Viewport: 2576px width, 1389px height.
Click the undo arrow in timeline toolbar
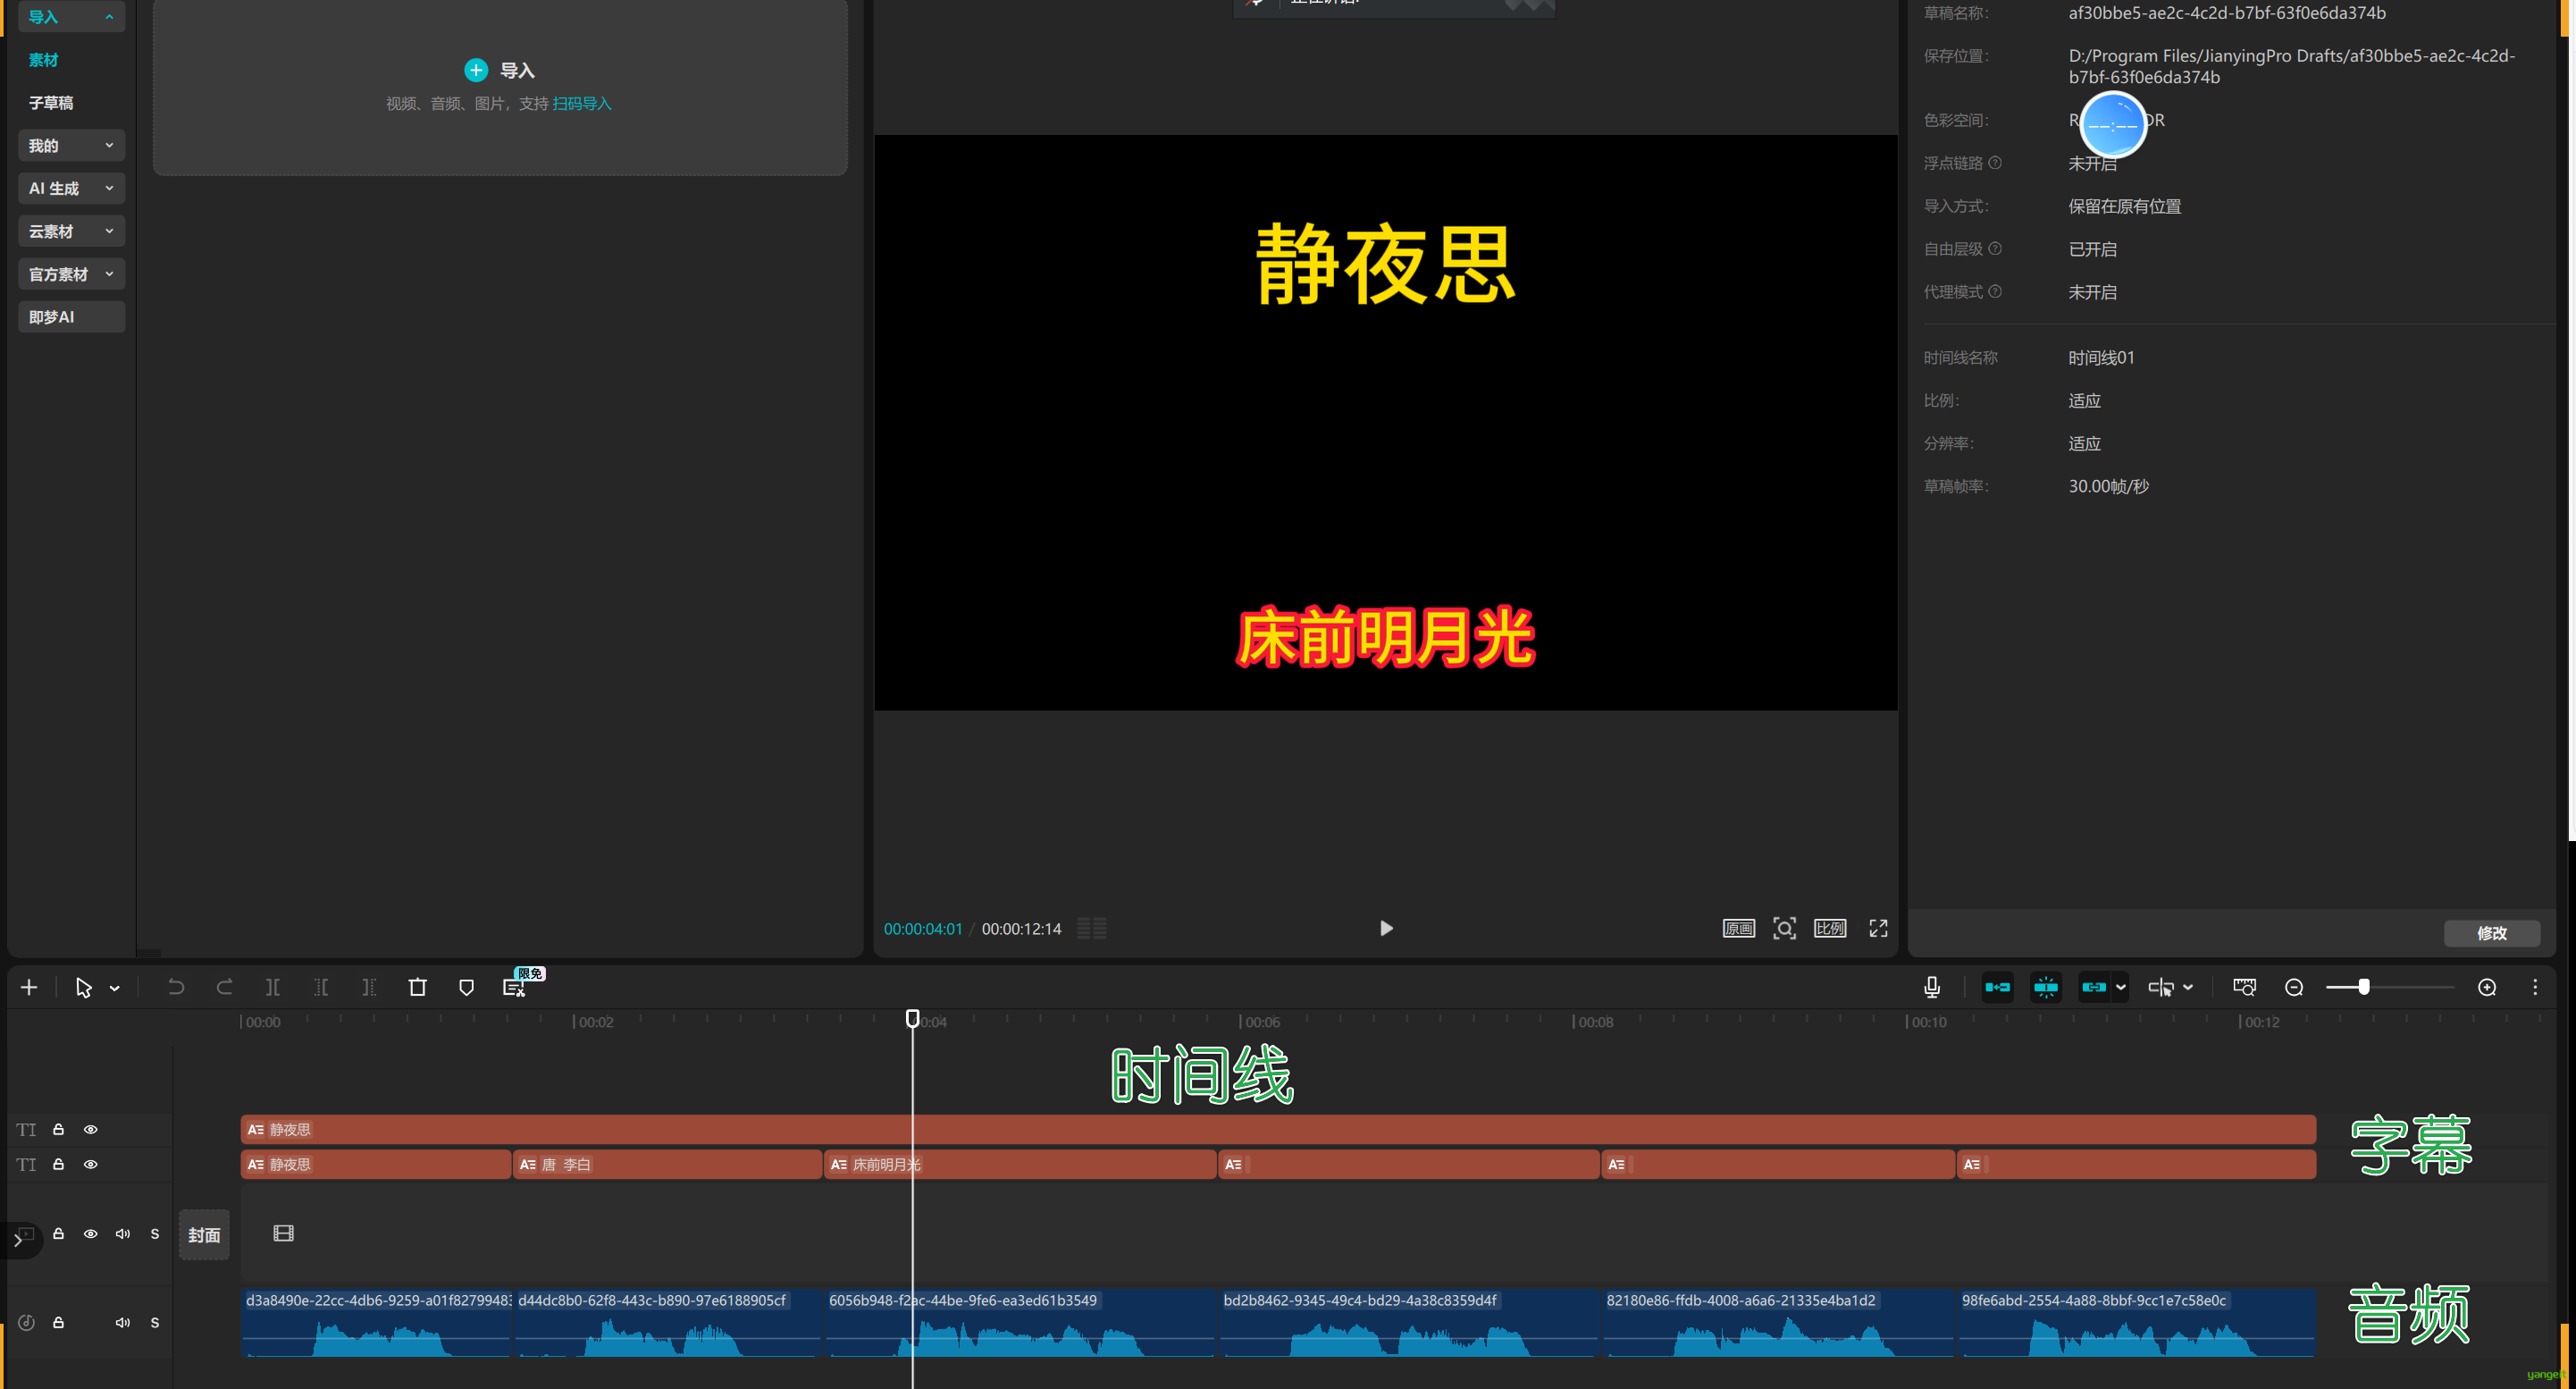tap(176, 987)
